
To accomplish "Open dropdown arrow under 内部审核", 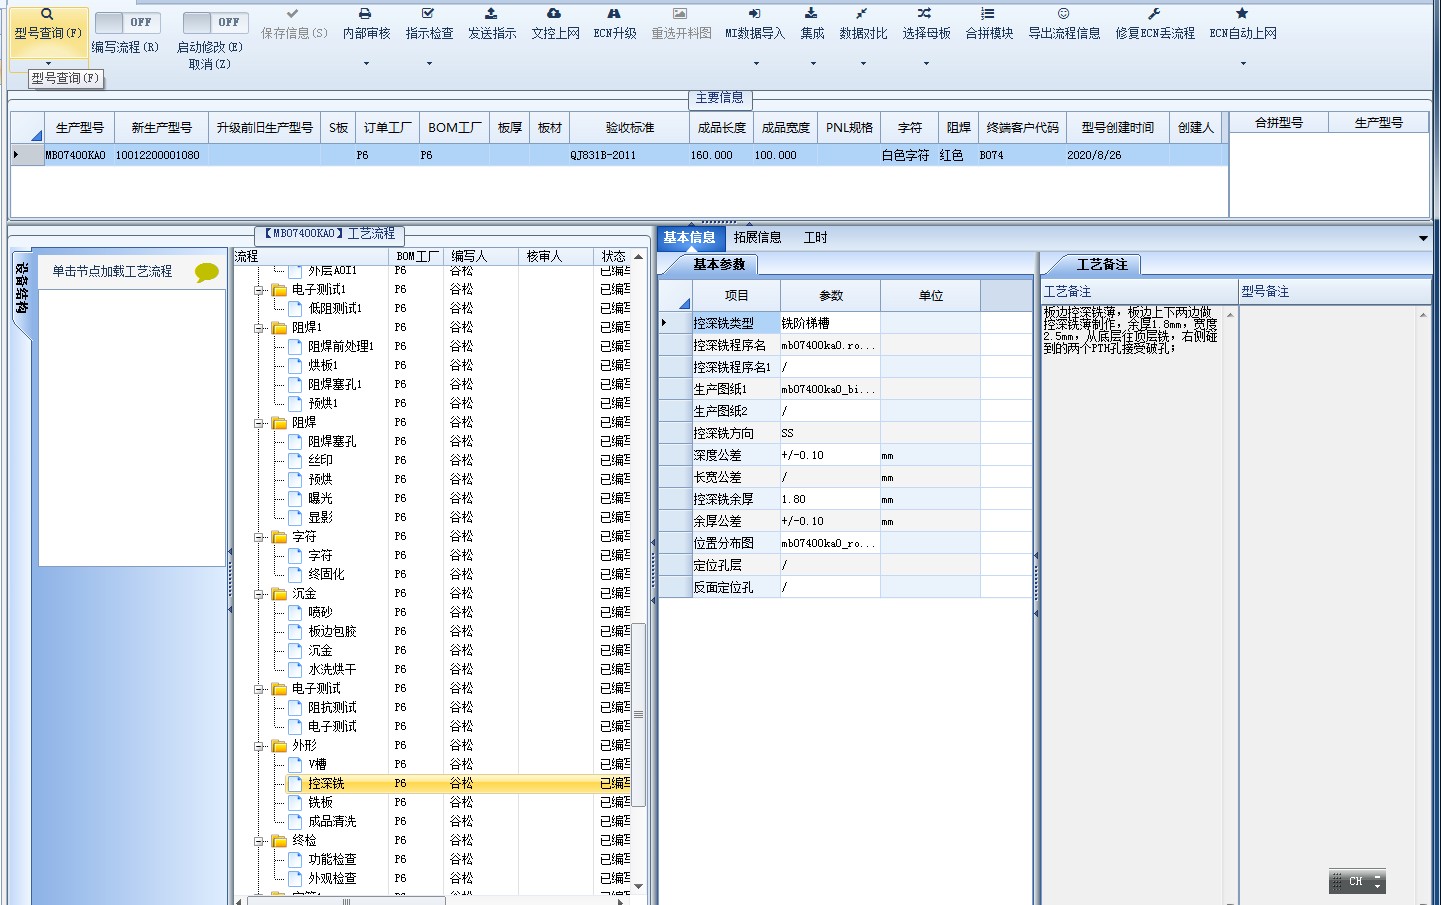I will [x=366, y=63].
